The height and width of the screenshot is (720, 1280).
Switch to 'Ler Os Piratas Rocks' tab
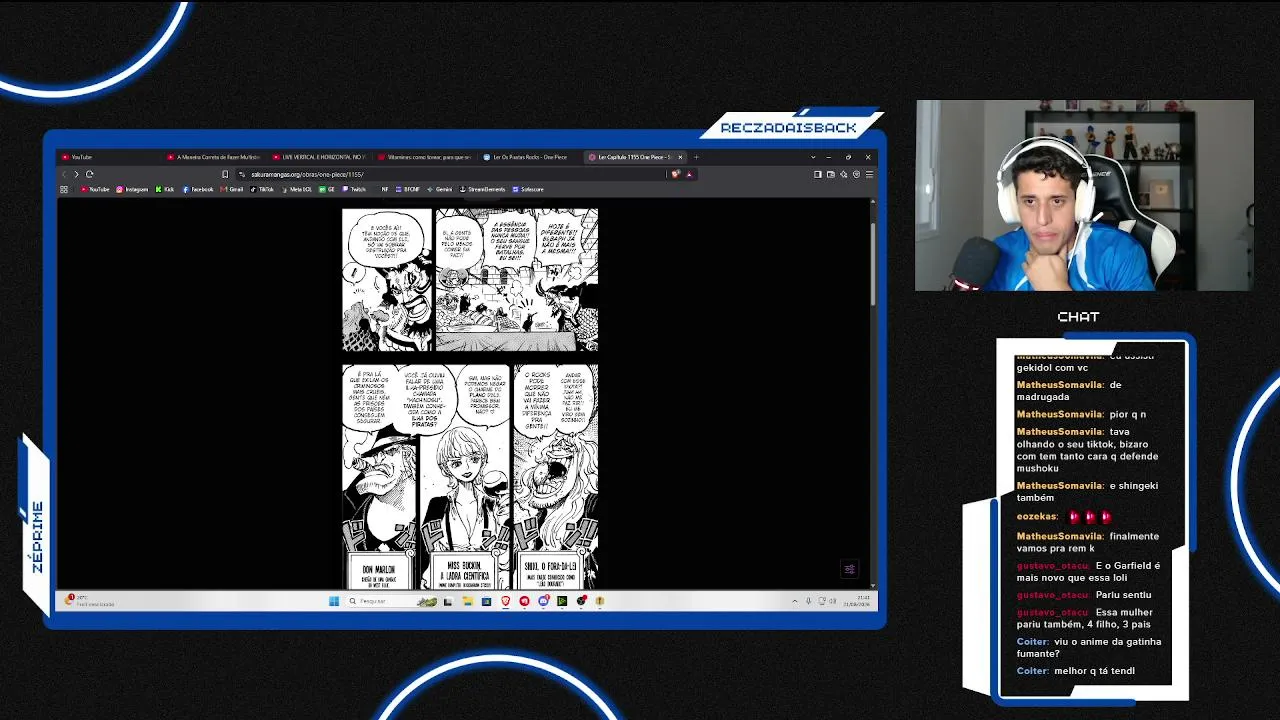532,157
